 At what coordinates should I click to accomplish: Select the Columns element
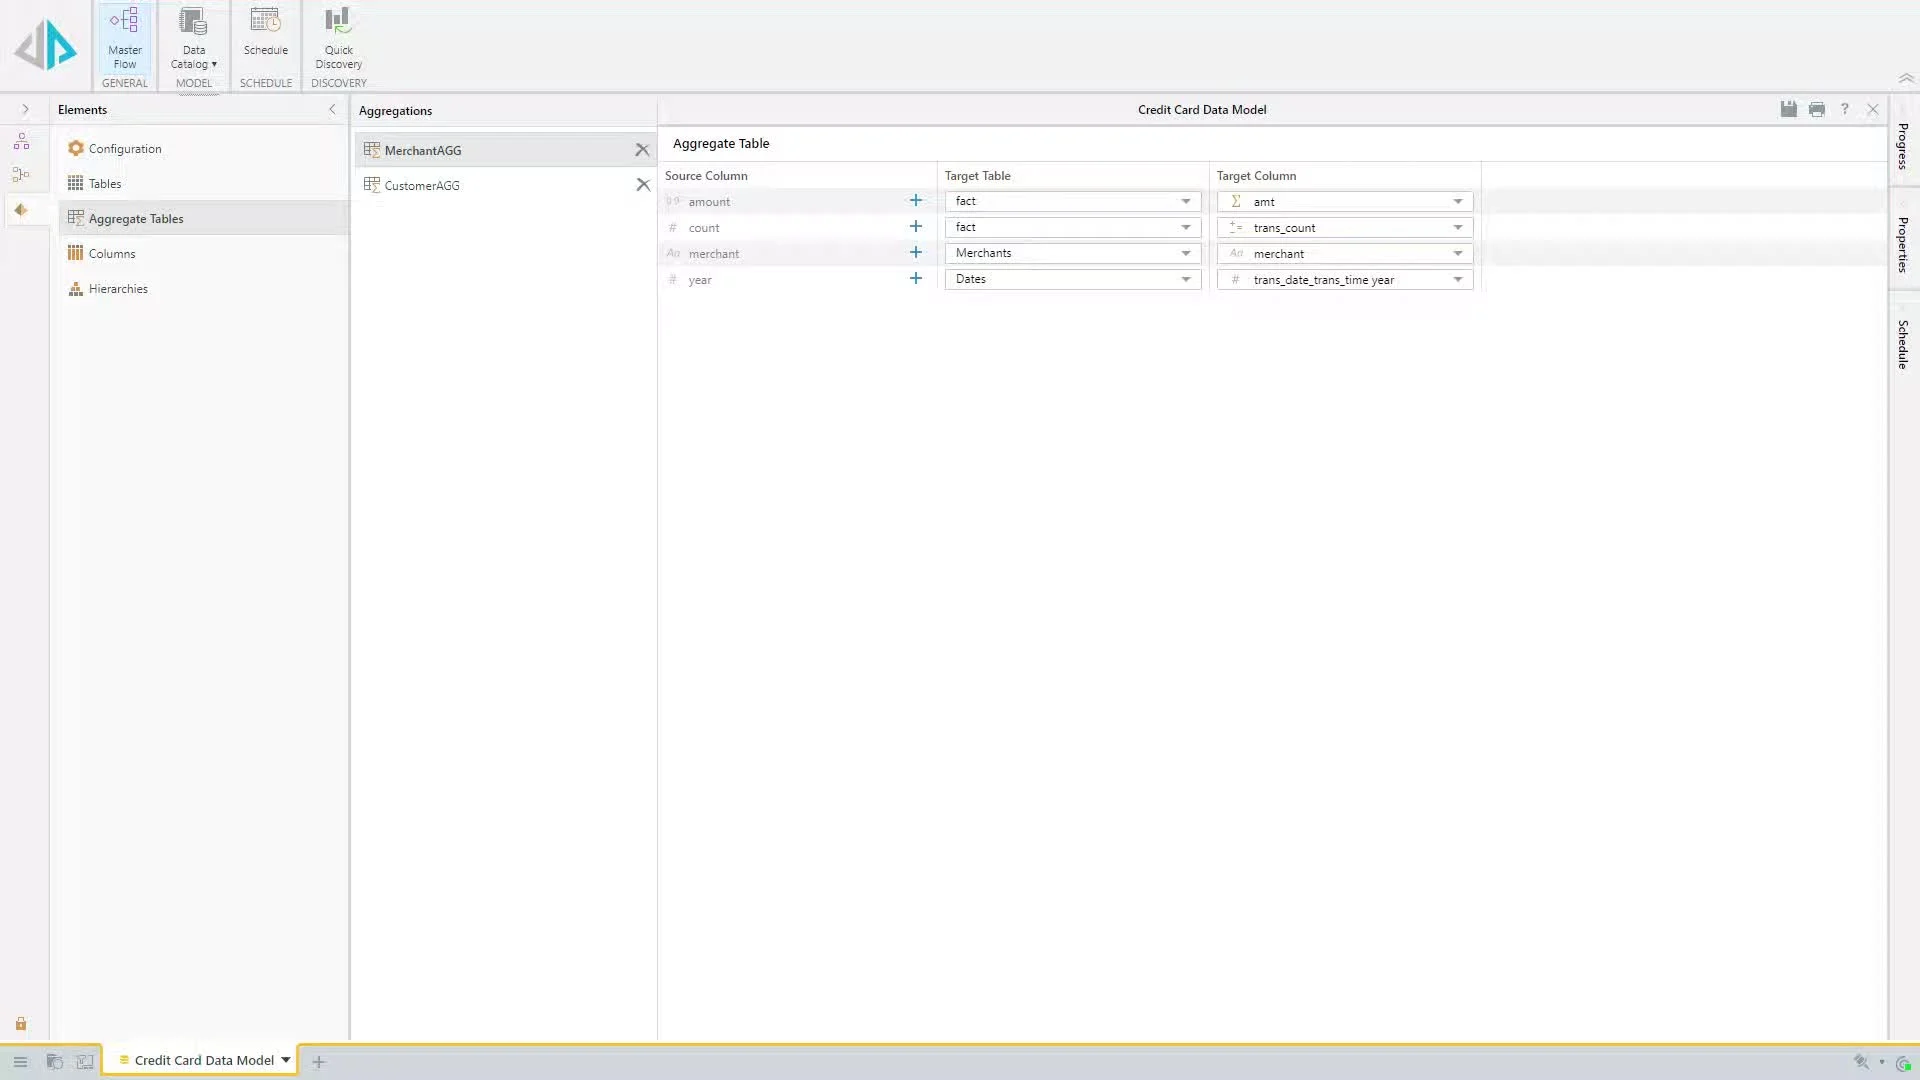[111, 254]
